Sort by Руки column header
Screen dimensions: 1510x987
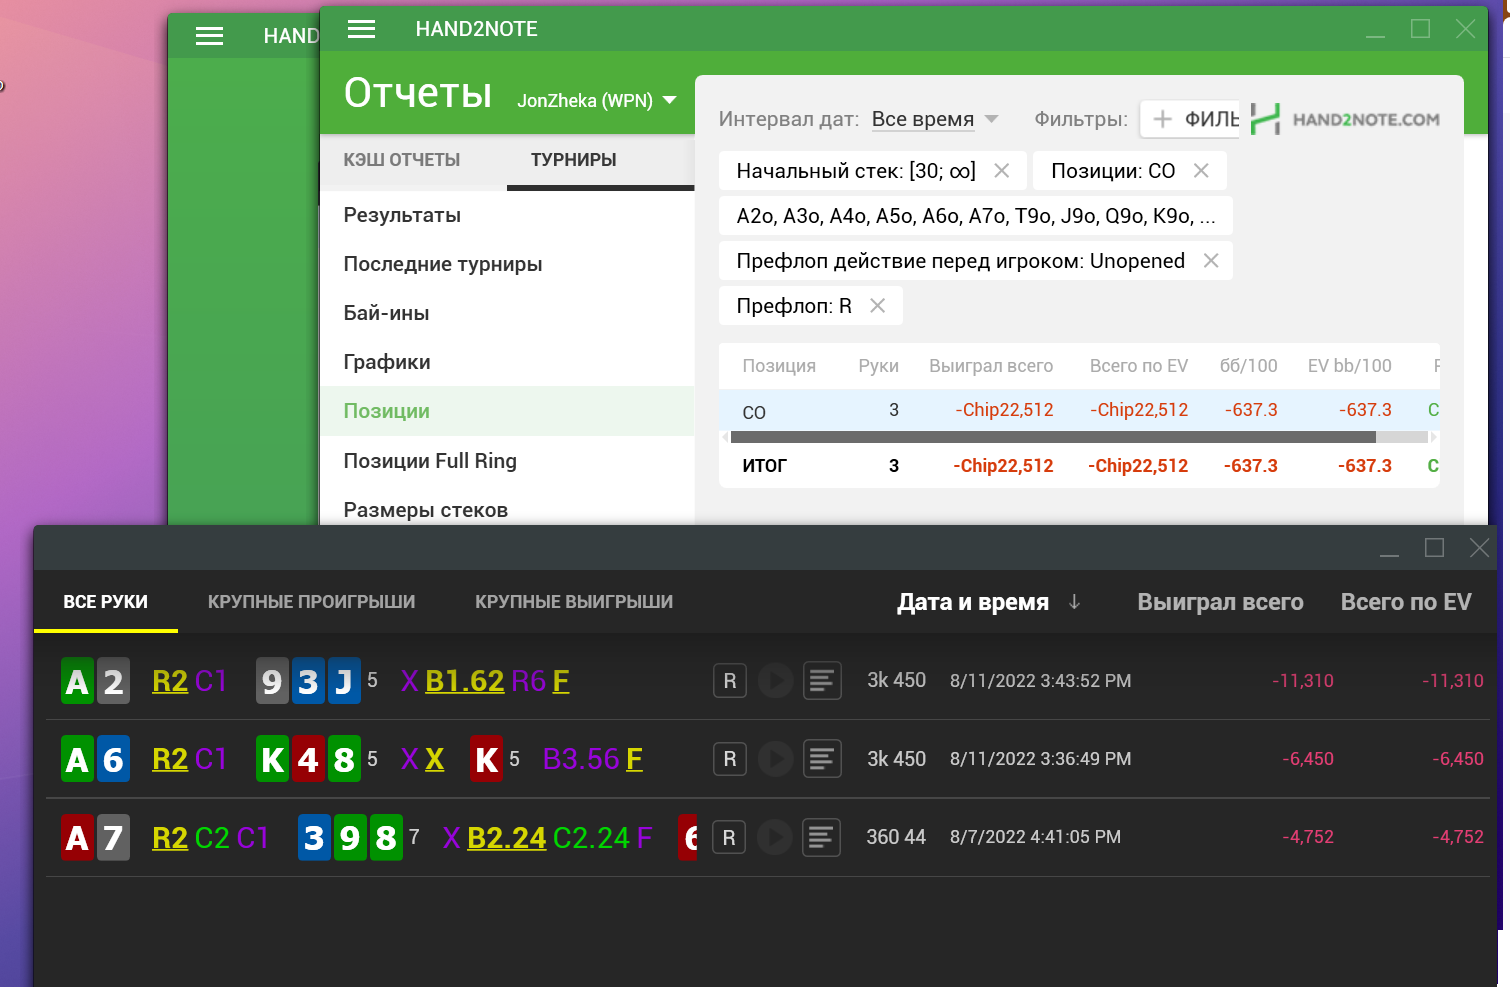tap(878, 366)
